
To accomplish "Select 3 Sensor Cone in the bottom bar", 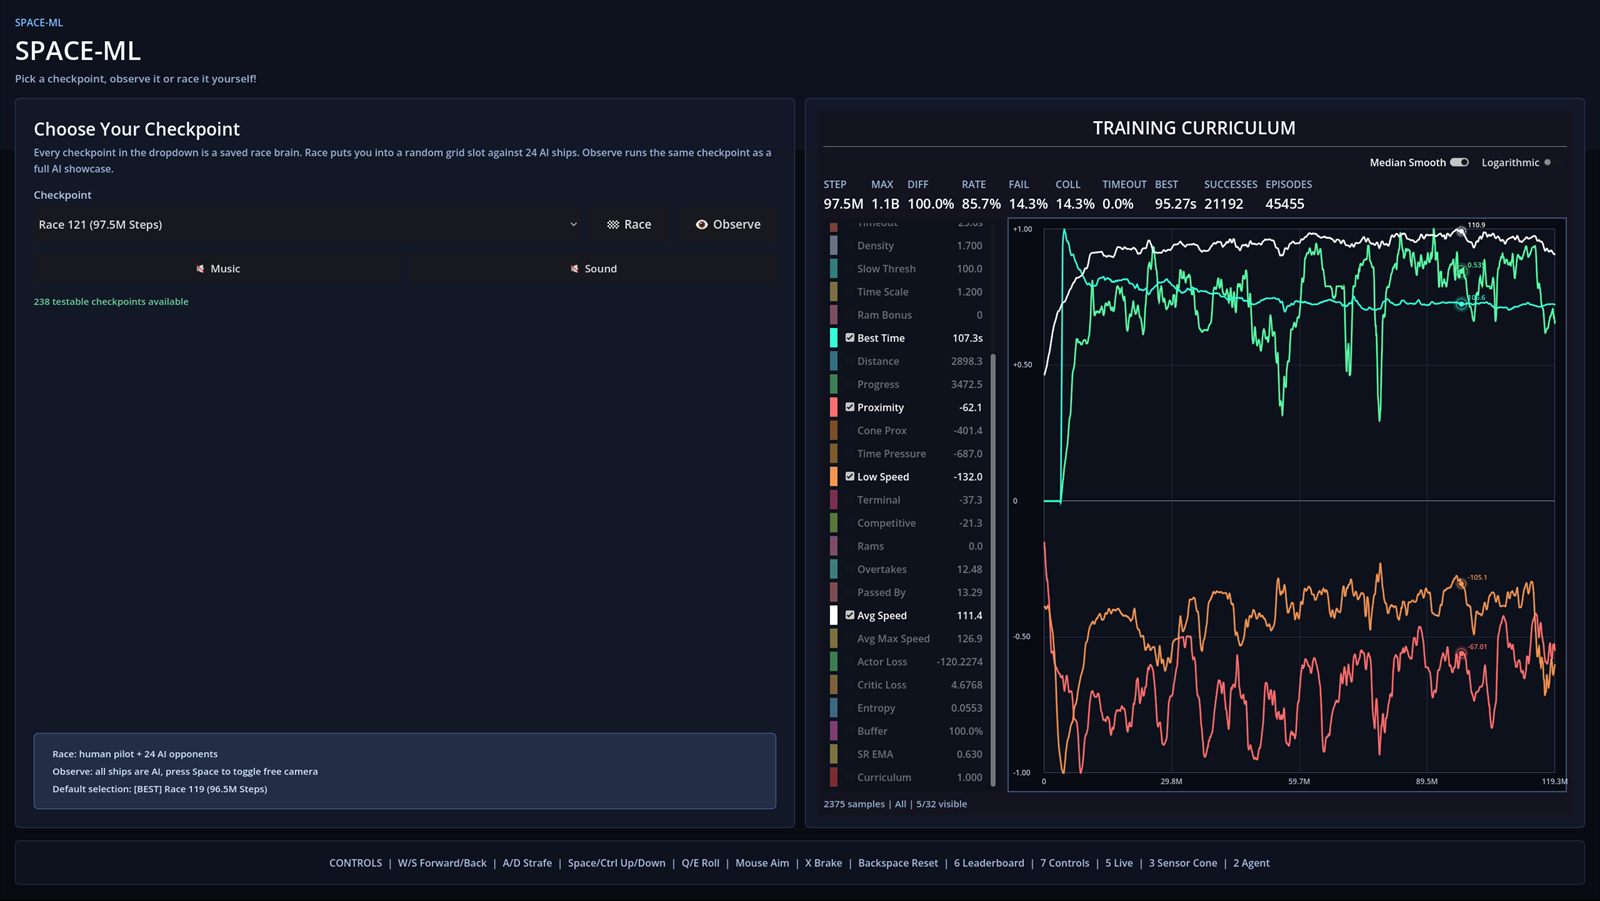I will click(x=1183, y=863).
